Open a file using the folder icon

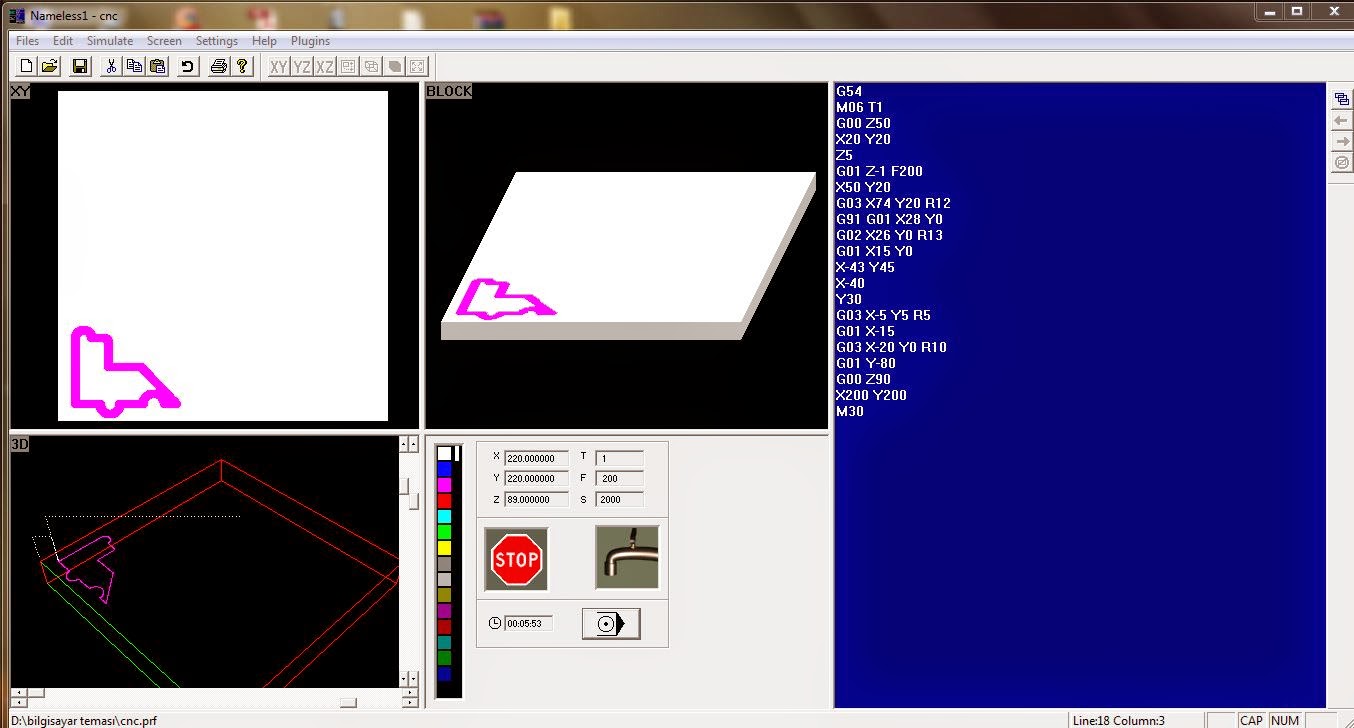[x=50, y=66]
